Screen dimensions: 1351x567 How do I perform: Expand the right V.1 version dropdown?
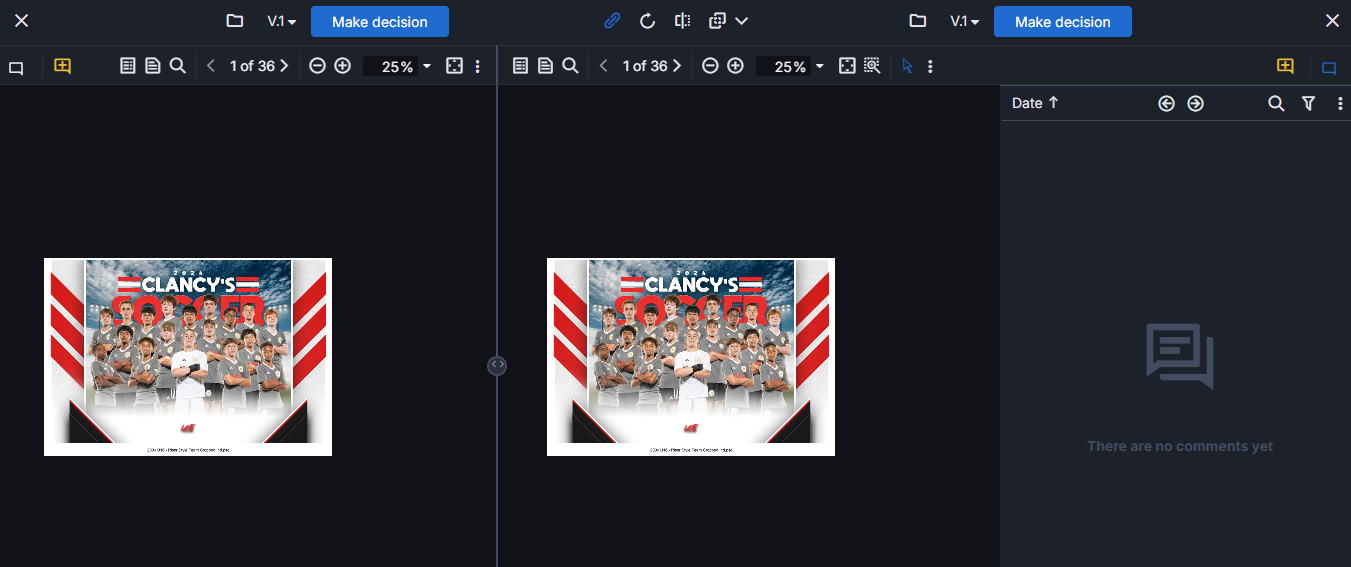965,21
